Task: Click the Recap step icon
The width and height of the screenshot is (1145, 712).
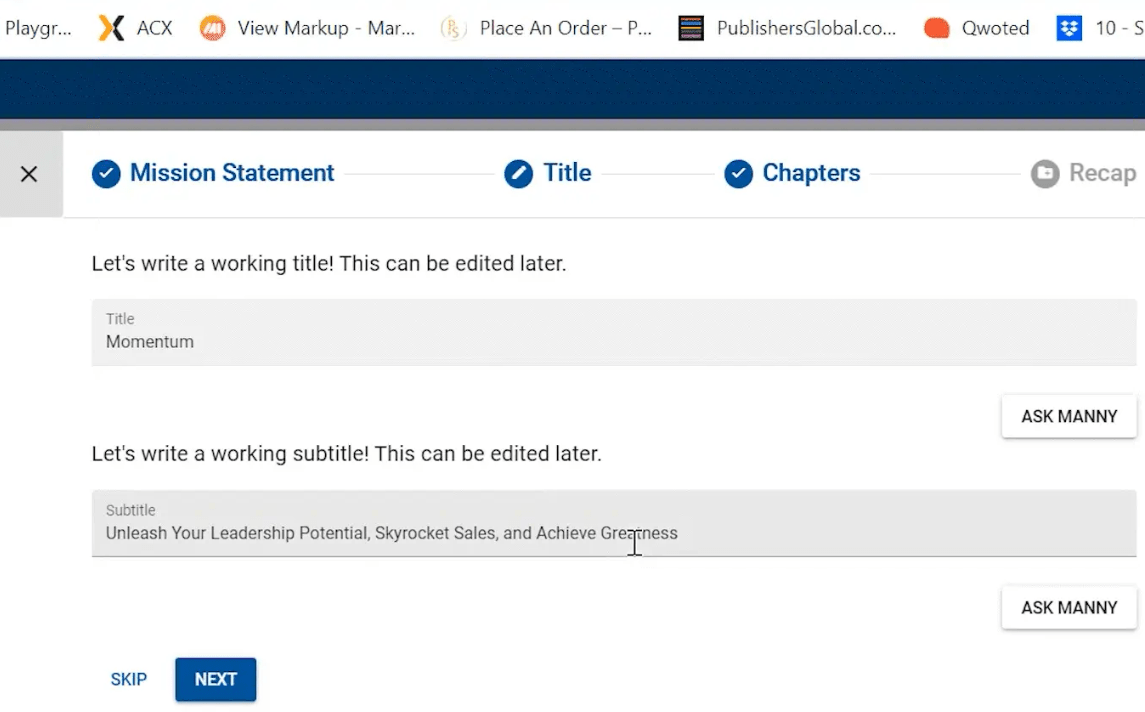Action: [1045, 174]
